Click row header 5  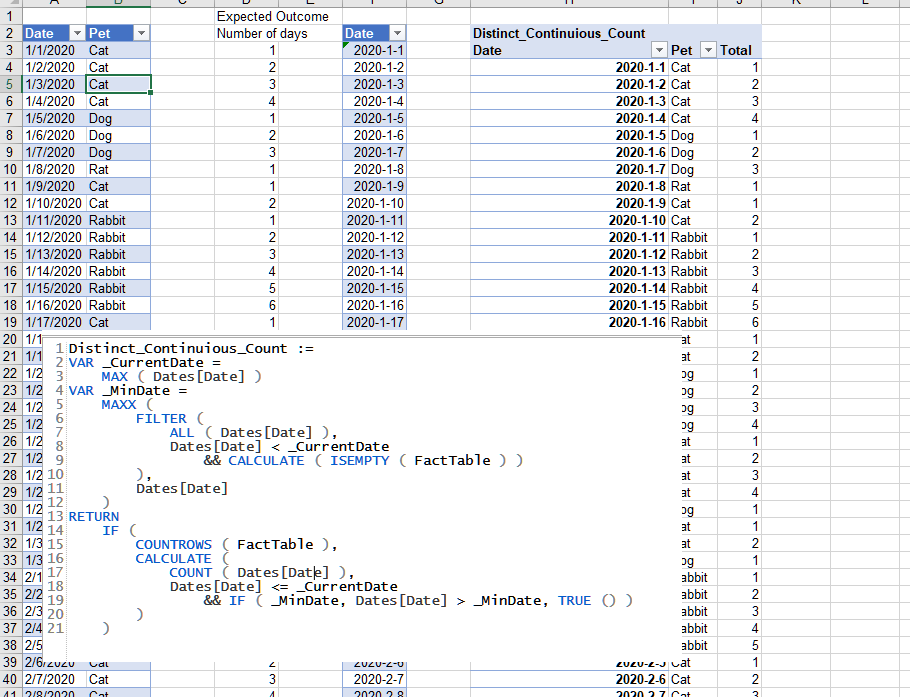click(10, 84)
